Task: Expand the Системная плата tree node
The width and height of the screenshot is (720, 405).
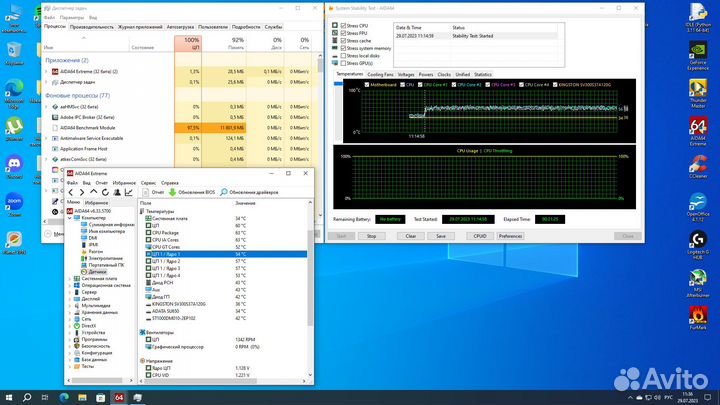Action: click(x=71, y=278)
